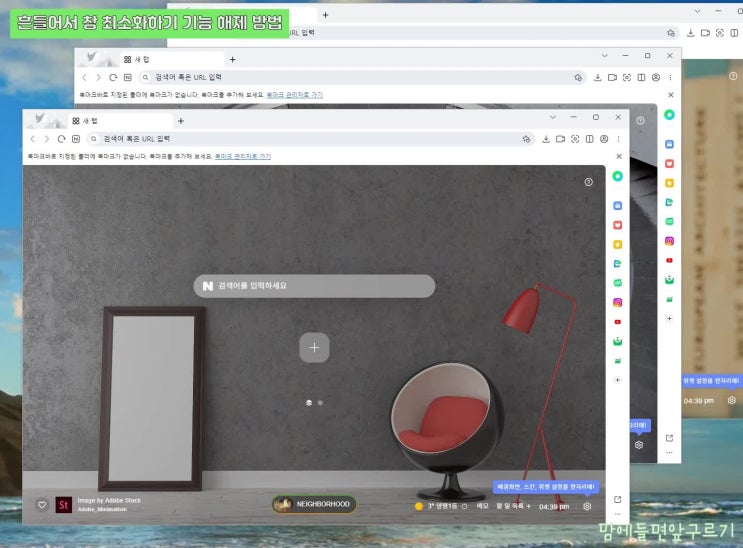The image size is (743, 548).
Task: Go back in the front Whale window
Action: [33, 139]
